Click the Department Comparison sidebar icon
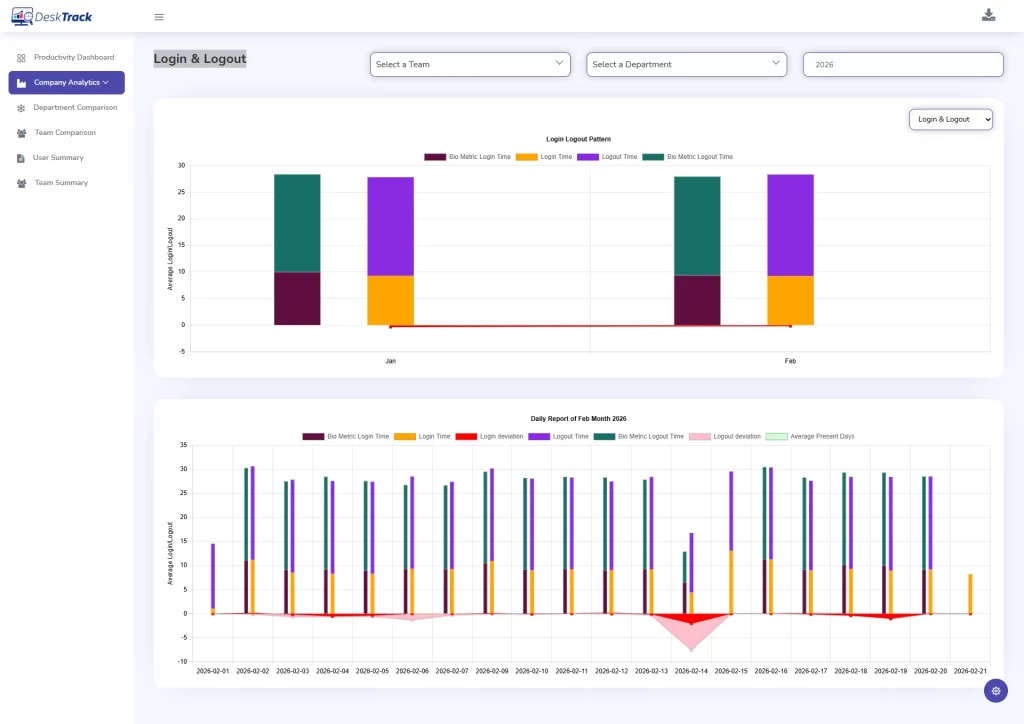 (x=21, y=108)
